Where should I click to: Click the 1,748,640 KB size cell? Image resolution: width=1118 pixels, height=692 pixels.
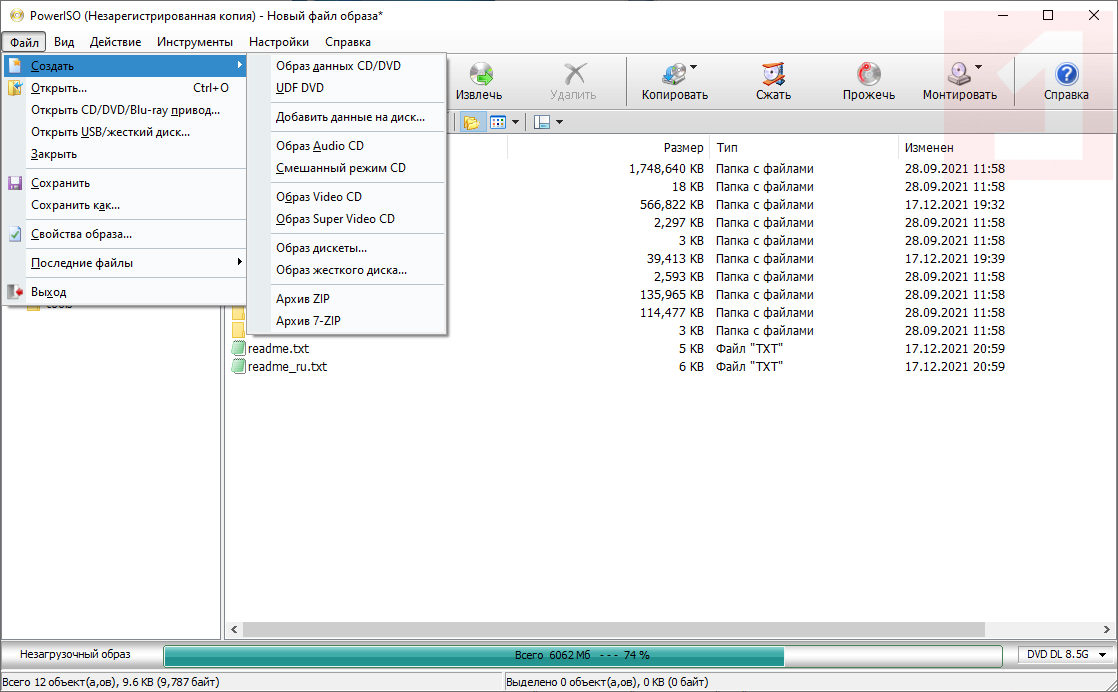coord(666,169)
